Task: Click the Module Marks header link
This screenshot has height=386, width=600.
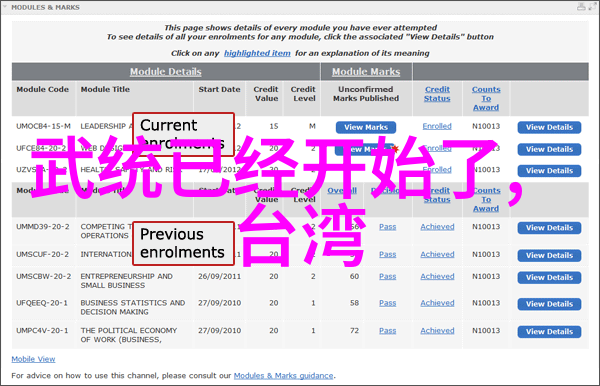Action: (366, 72)
